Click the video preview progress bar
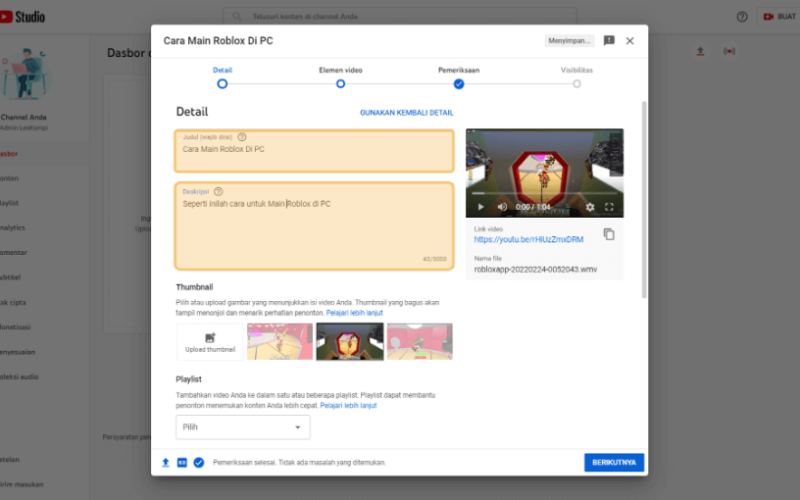The image size is (800, 500). (544, 193)
